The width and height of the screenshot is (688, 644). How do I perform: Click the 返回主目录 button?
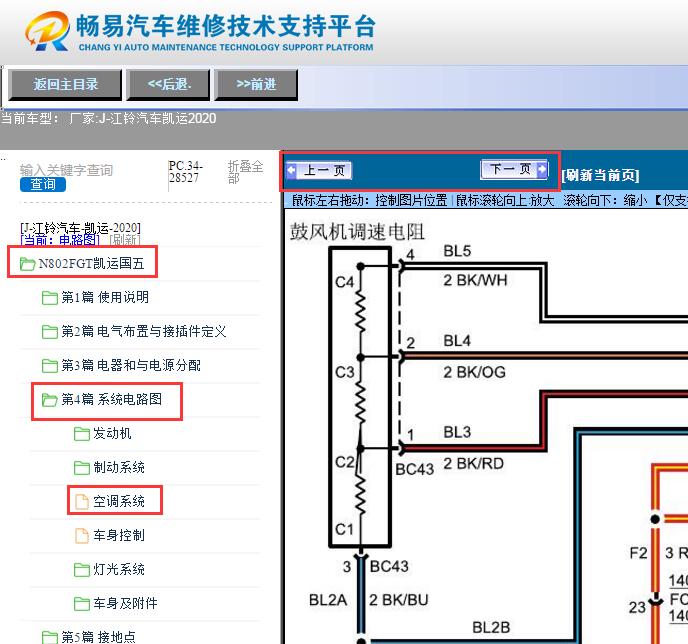point(65,84)
